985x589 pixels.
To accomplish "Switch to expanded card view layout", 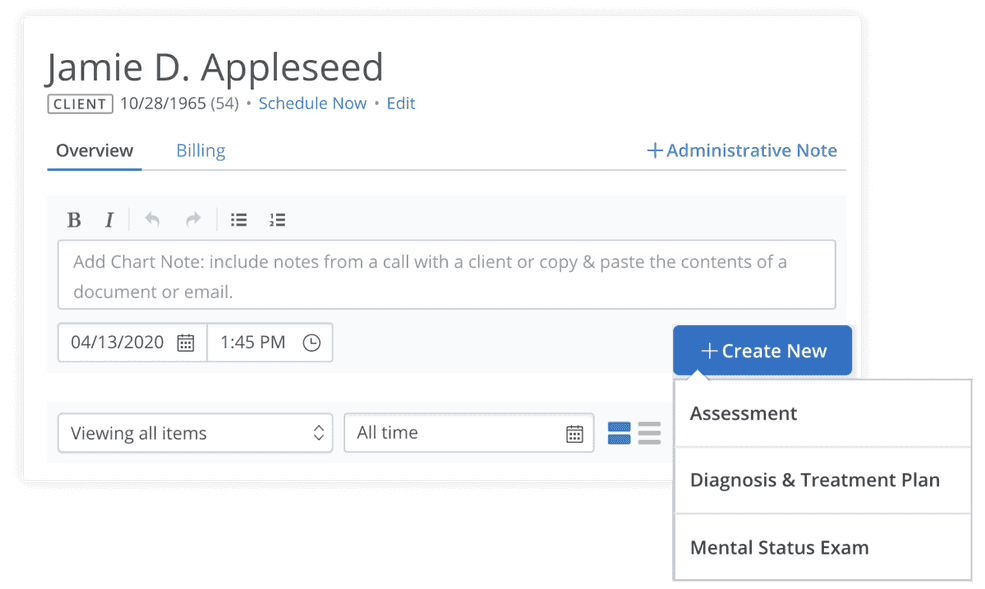I will pos(619,433).
